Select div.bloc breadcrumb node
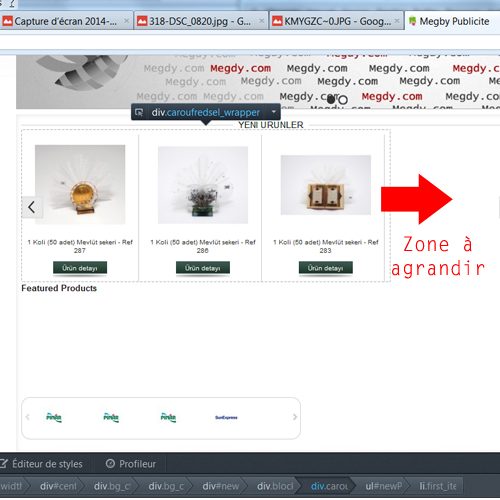The height and width of the screenshot is (500, 500). pos(275,486)
